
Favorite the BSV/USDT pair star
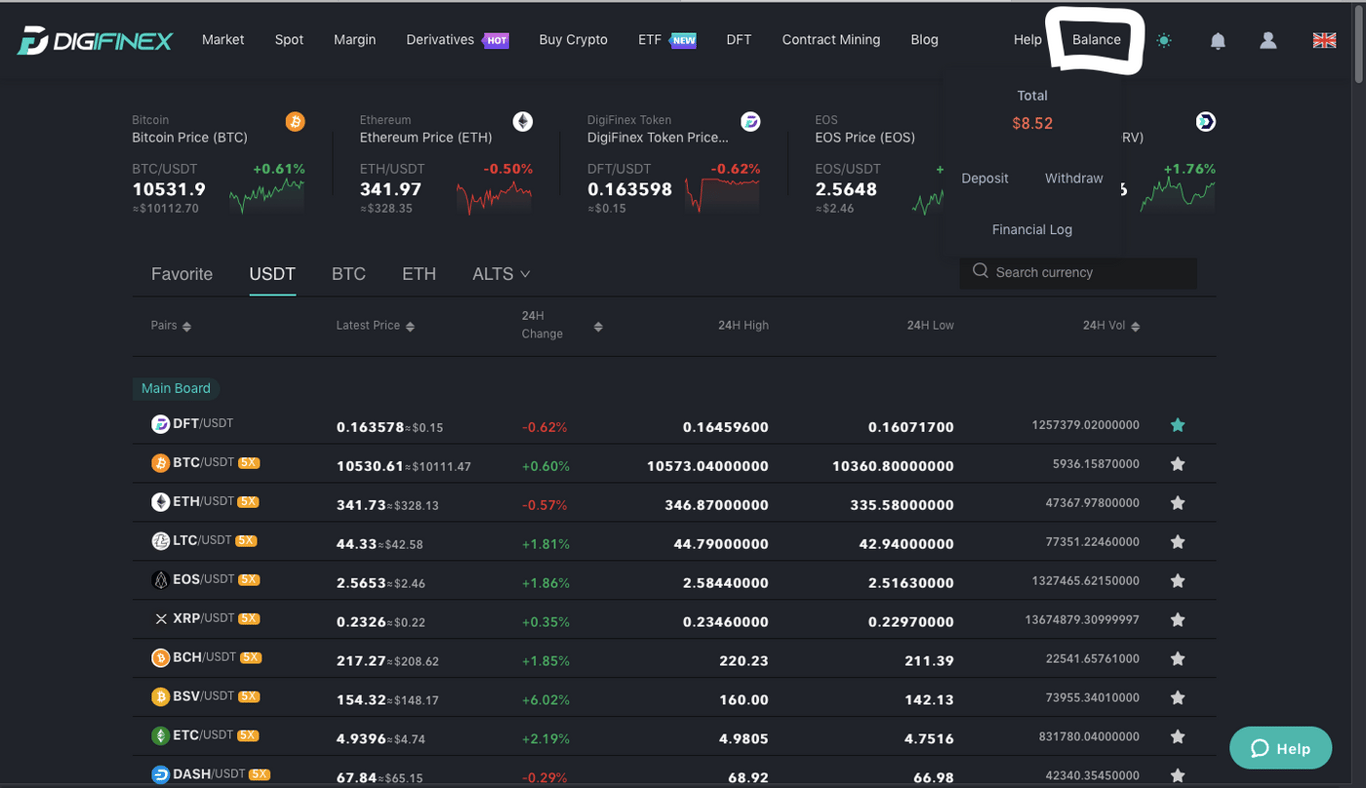click(1178, 698)
